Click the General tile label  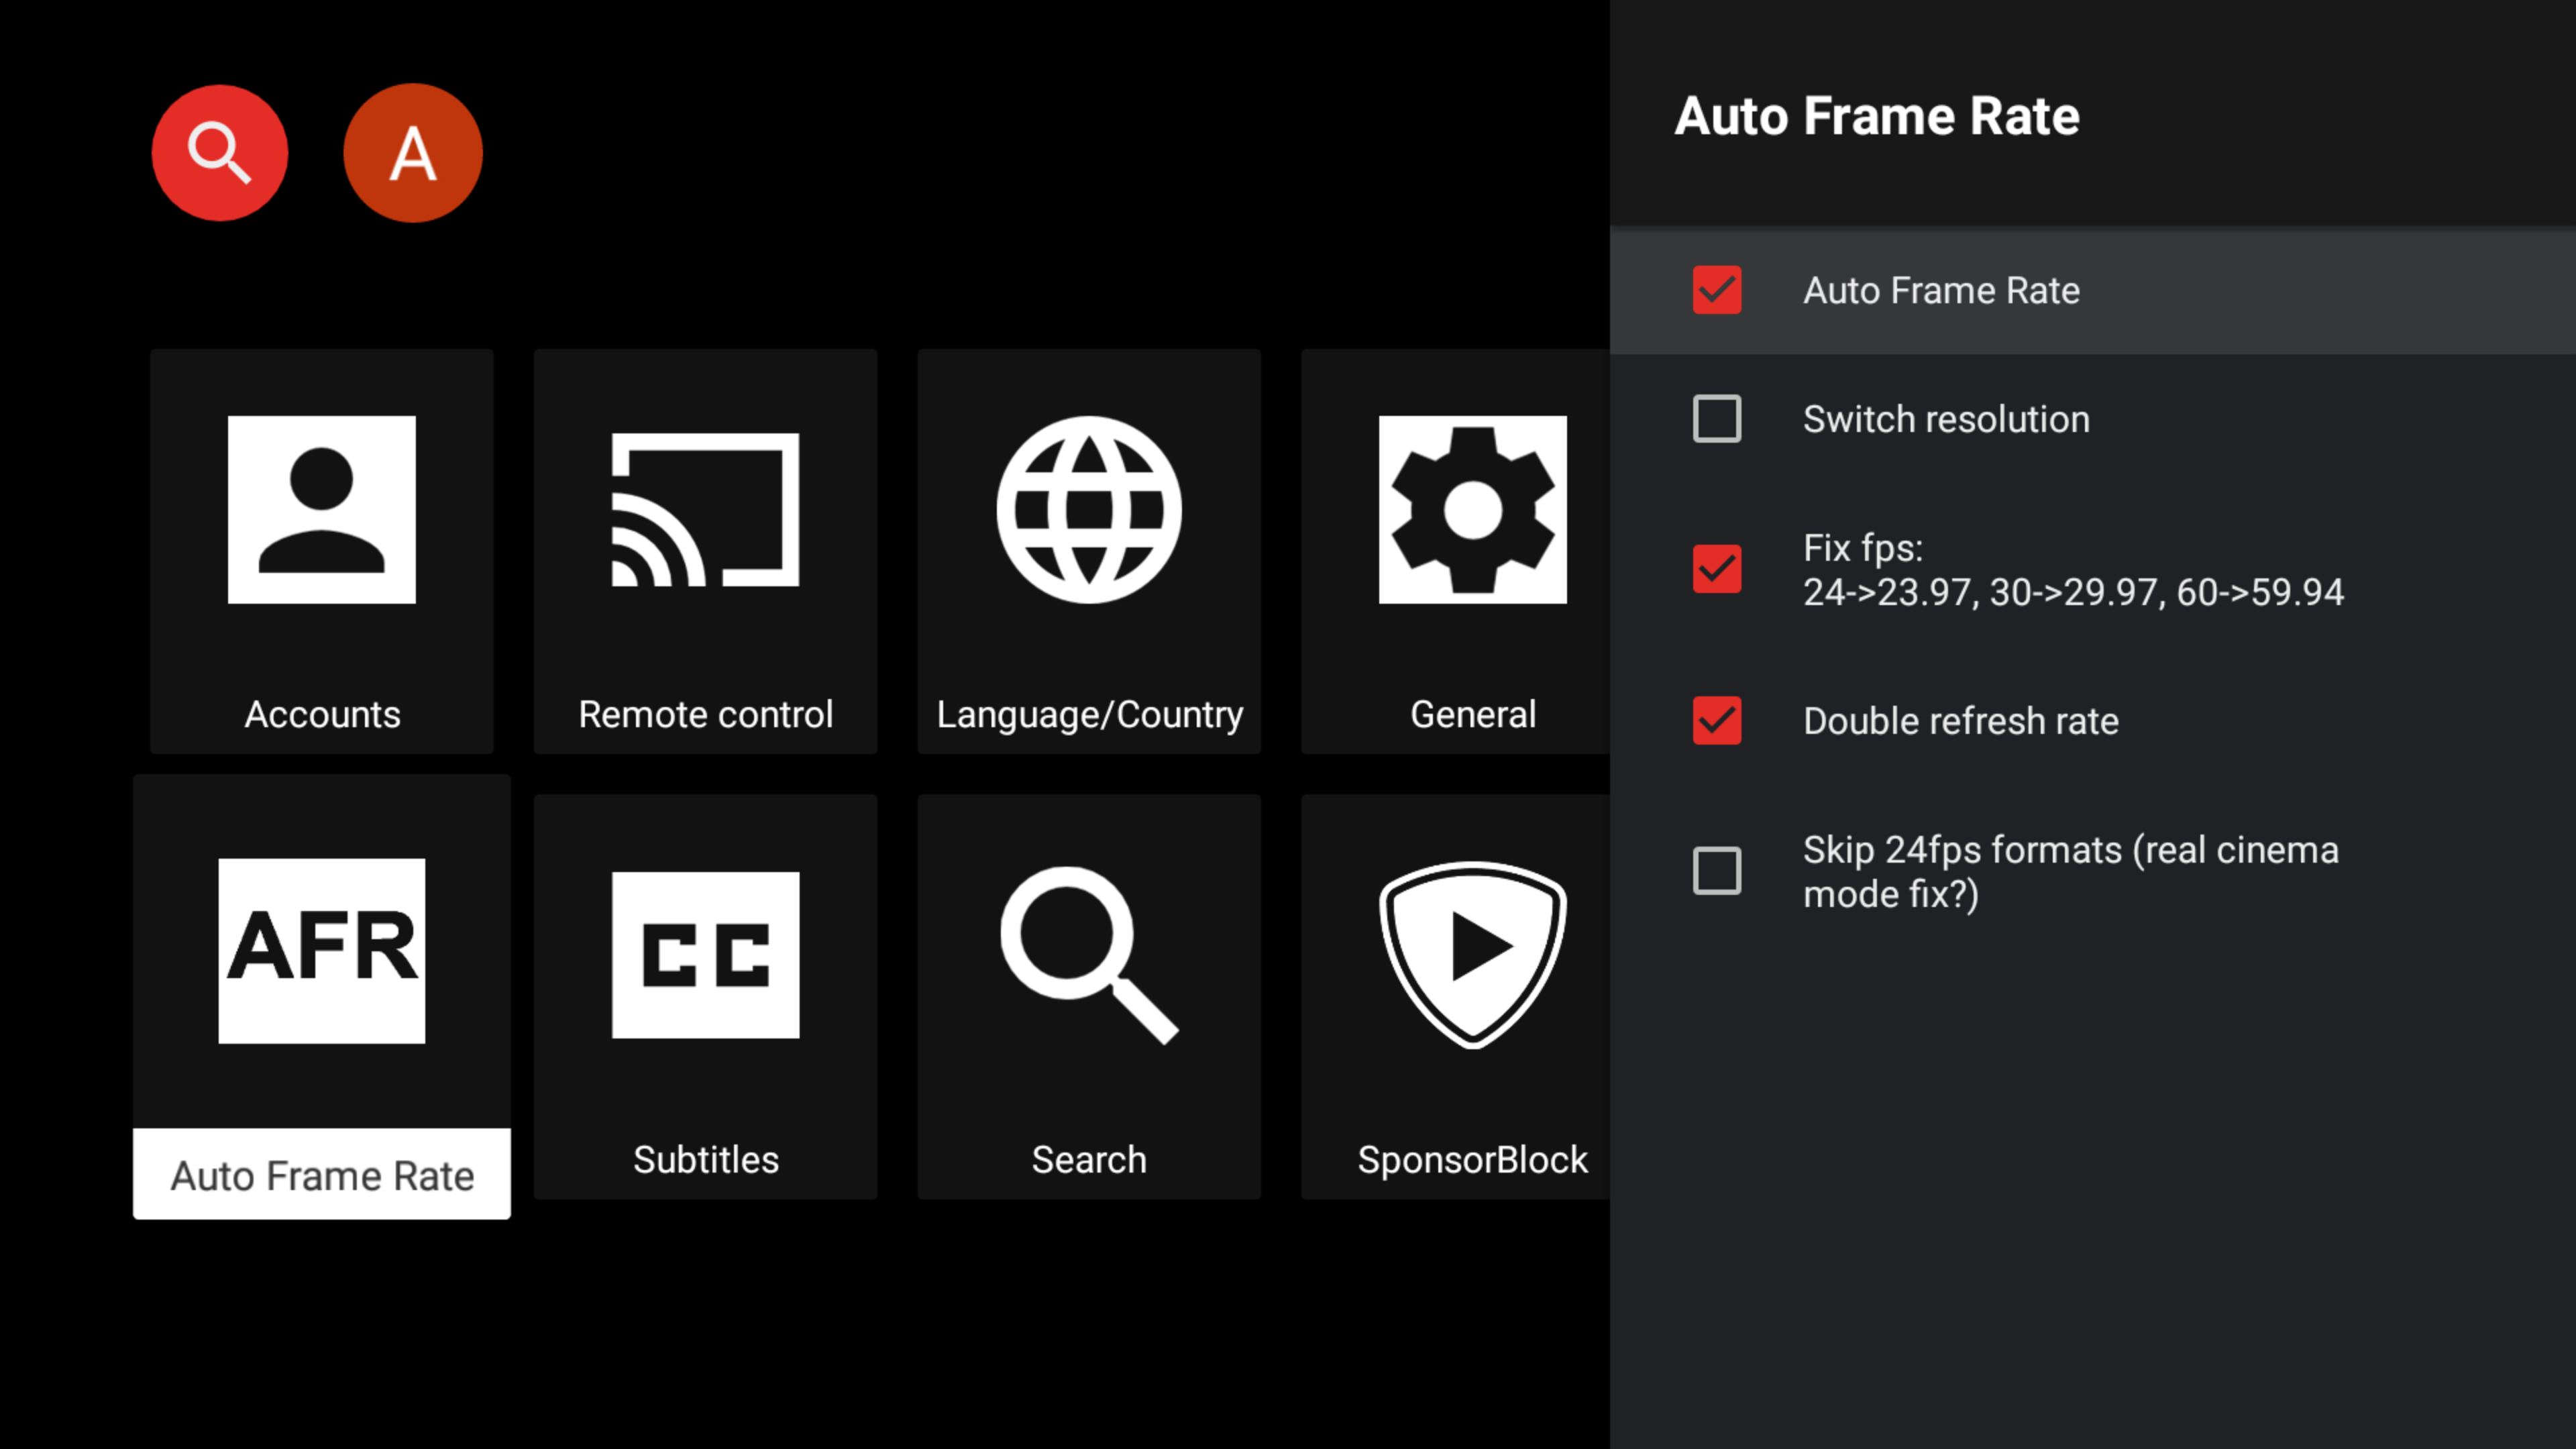1473,714
